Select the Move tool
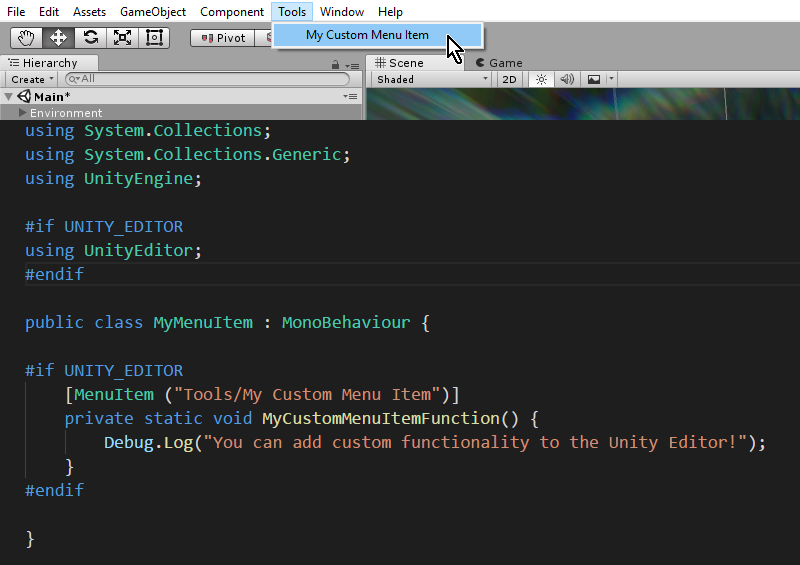Screen dimensions: 800x565 coord(58,38)
